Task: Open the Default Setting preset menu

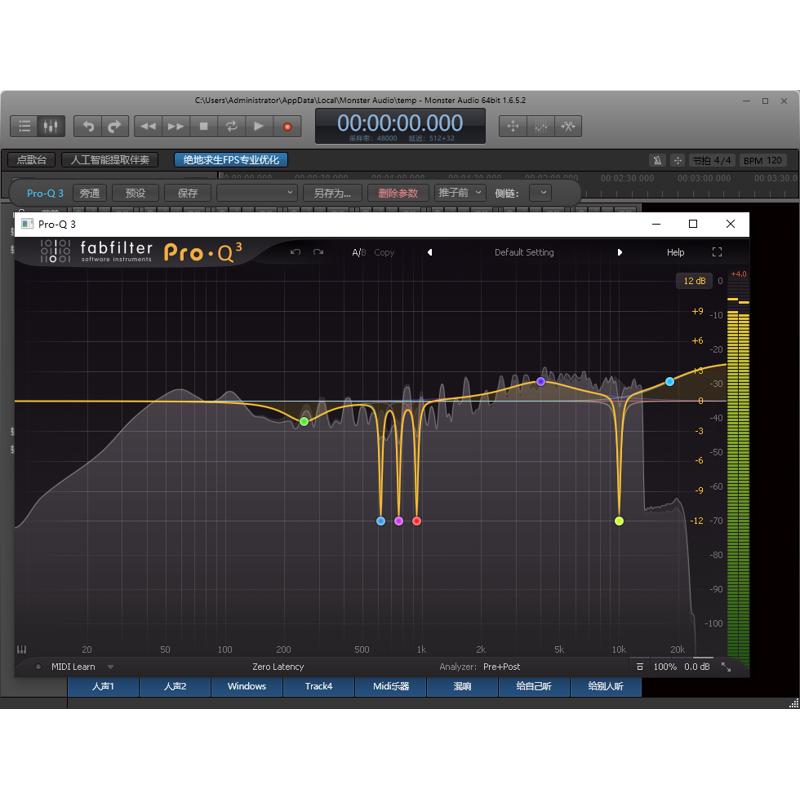Action: pyautogui.click(x=524, y=252)
